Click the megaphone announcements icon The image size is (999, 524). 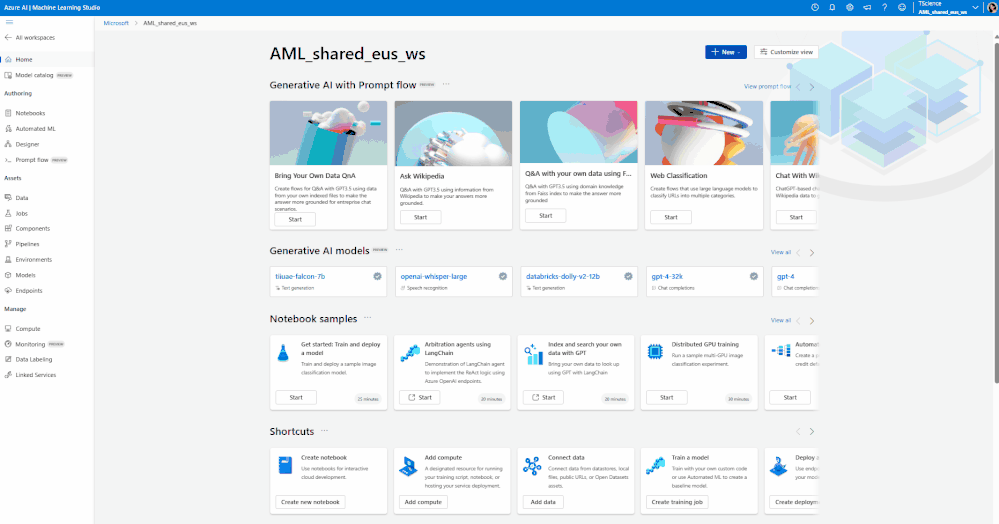[x=867, y=8]
